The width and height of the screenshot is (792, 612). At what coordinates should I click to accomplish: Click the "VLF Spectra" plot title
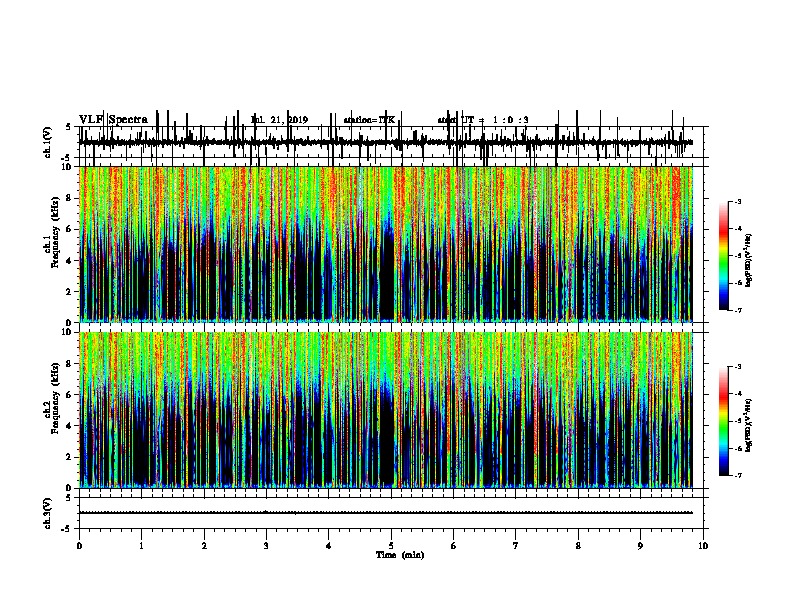click(x=113, y=120)
